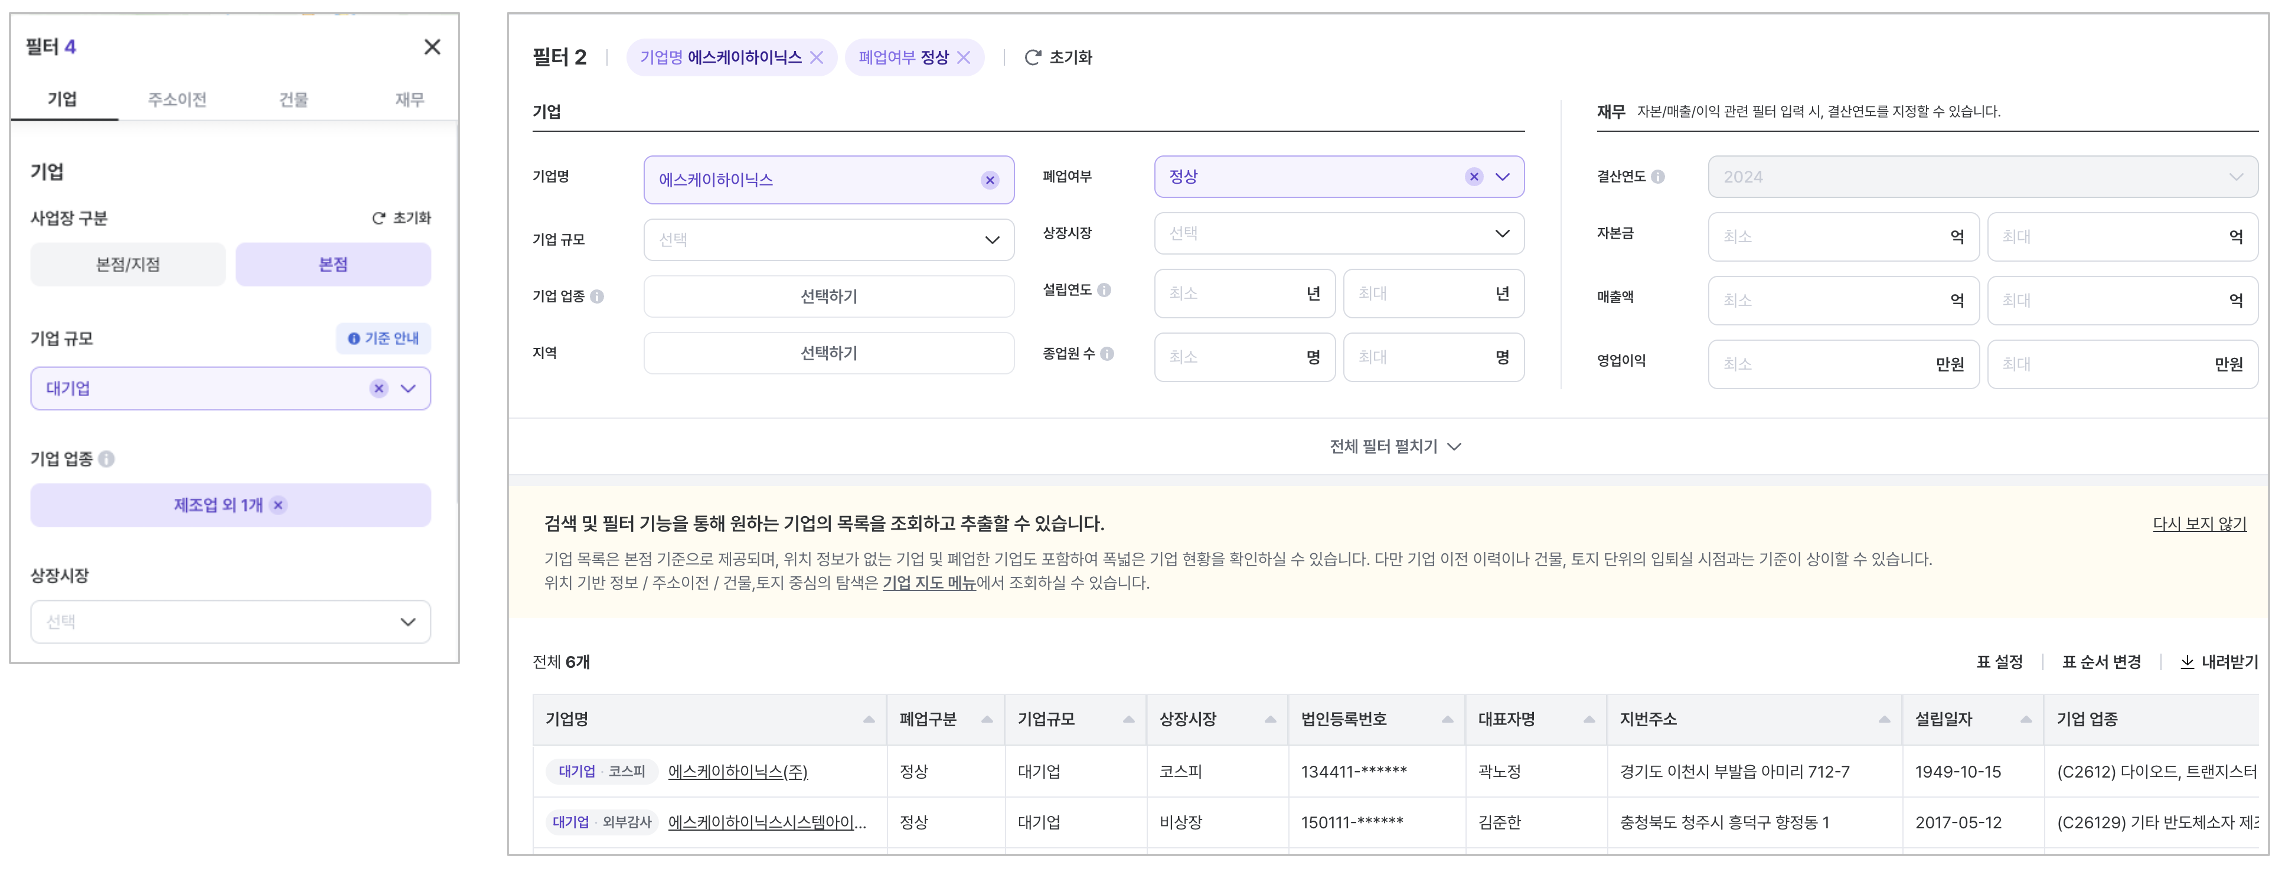The width and height of the screenshot is (2280, 870).
Task: Click the 다시 보지 않기 link
Action: tap(2199, 524)
